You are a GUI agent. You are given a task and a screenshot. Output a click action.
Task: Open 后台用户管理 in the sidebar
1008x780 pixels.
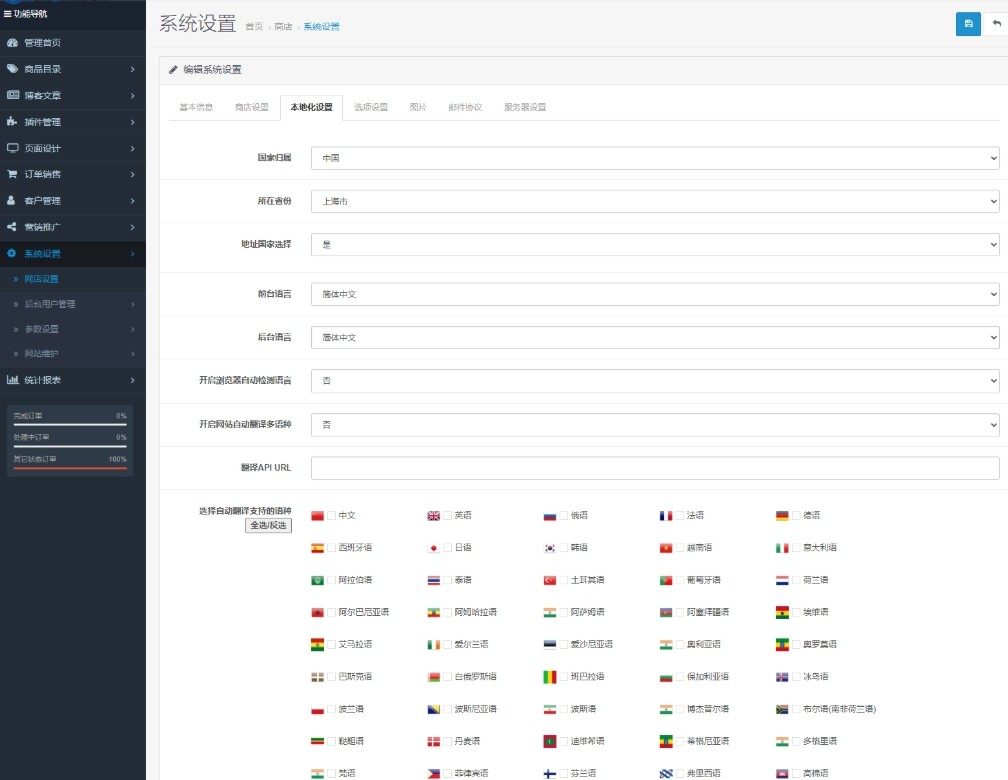(50, 304)
